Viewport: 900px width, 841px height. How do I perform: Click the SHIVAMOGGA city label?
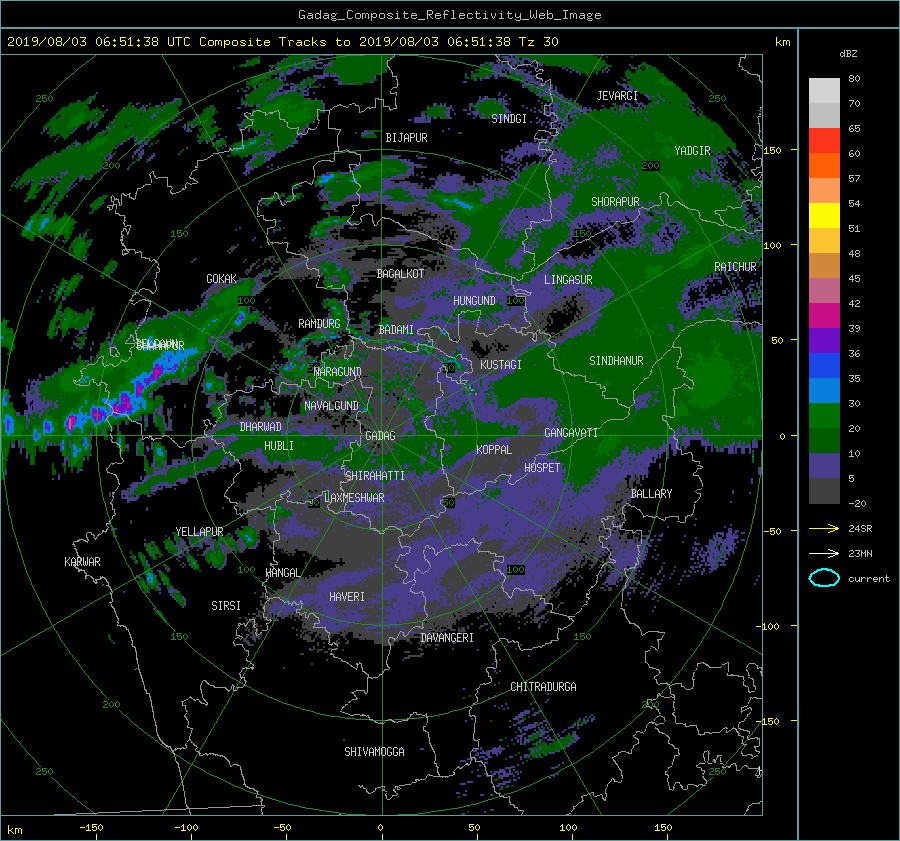374,752
